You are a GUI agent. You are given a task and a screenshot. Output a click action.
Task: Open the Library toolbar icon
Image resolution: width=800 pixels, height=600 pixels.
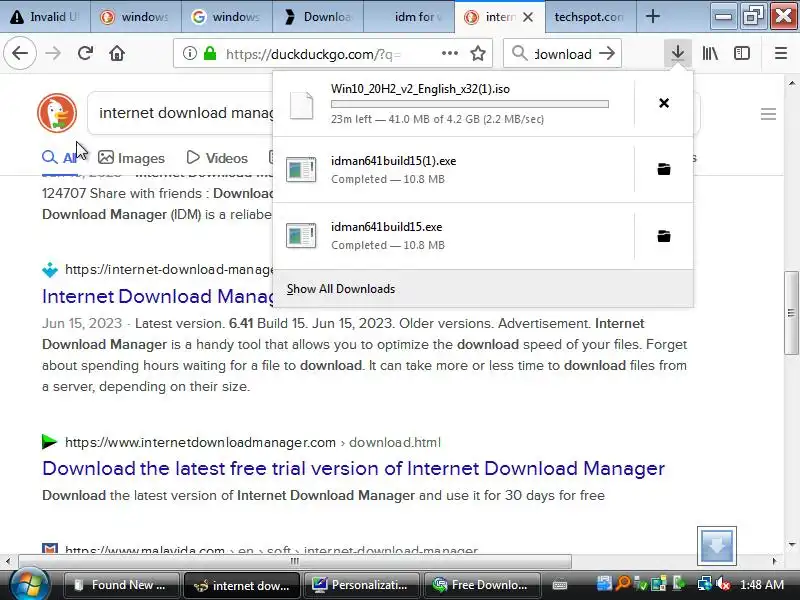pyautogui.click(x=710, y=53)
